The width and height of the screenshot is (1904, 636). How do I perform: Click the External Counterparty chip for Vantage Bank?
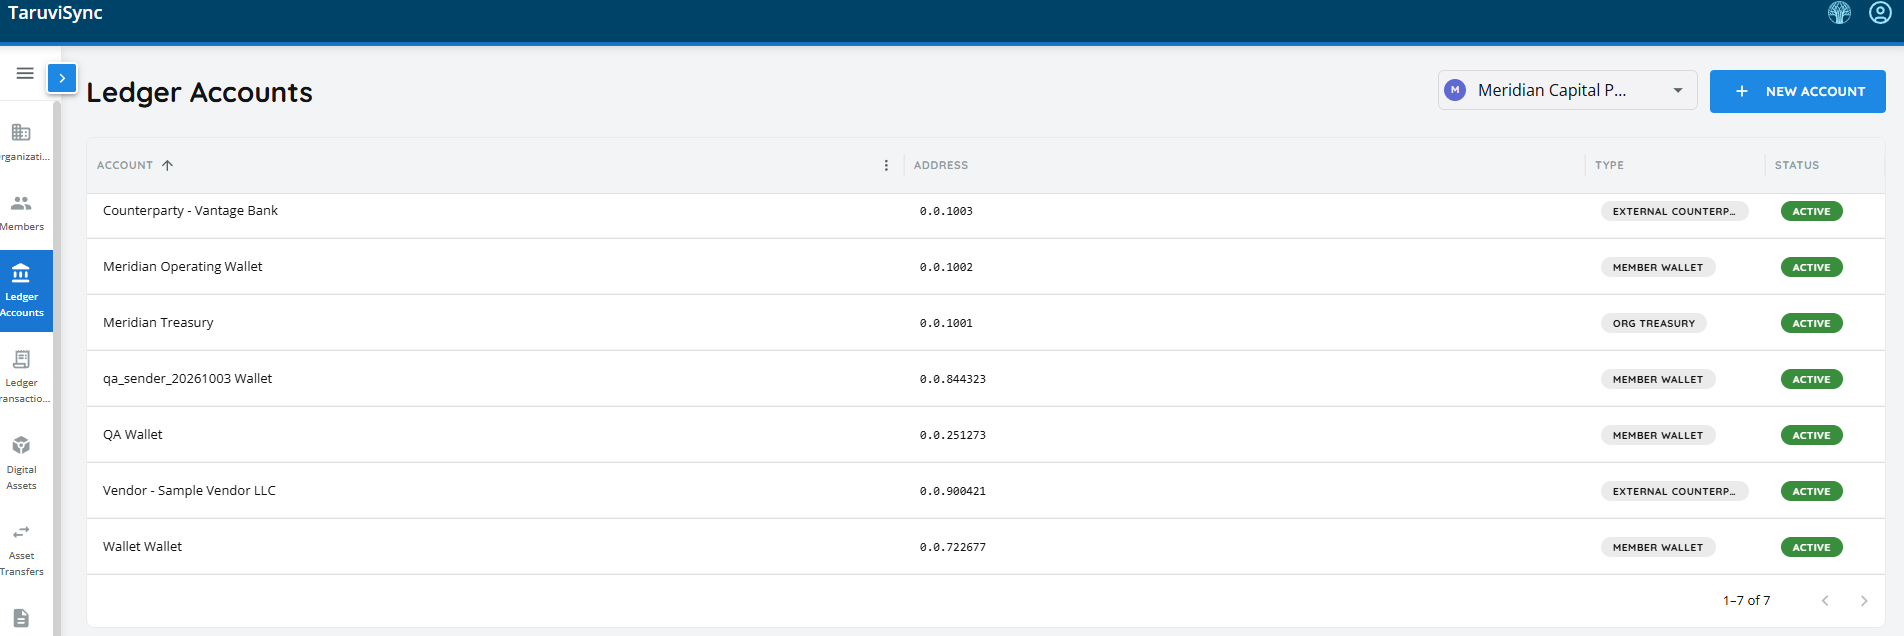click(x=1674, y=211)
